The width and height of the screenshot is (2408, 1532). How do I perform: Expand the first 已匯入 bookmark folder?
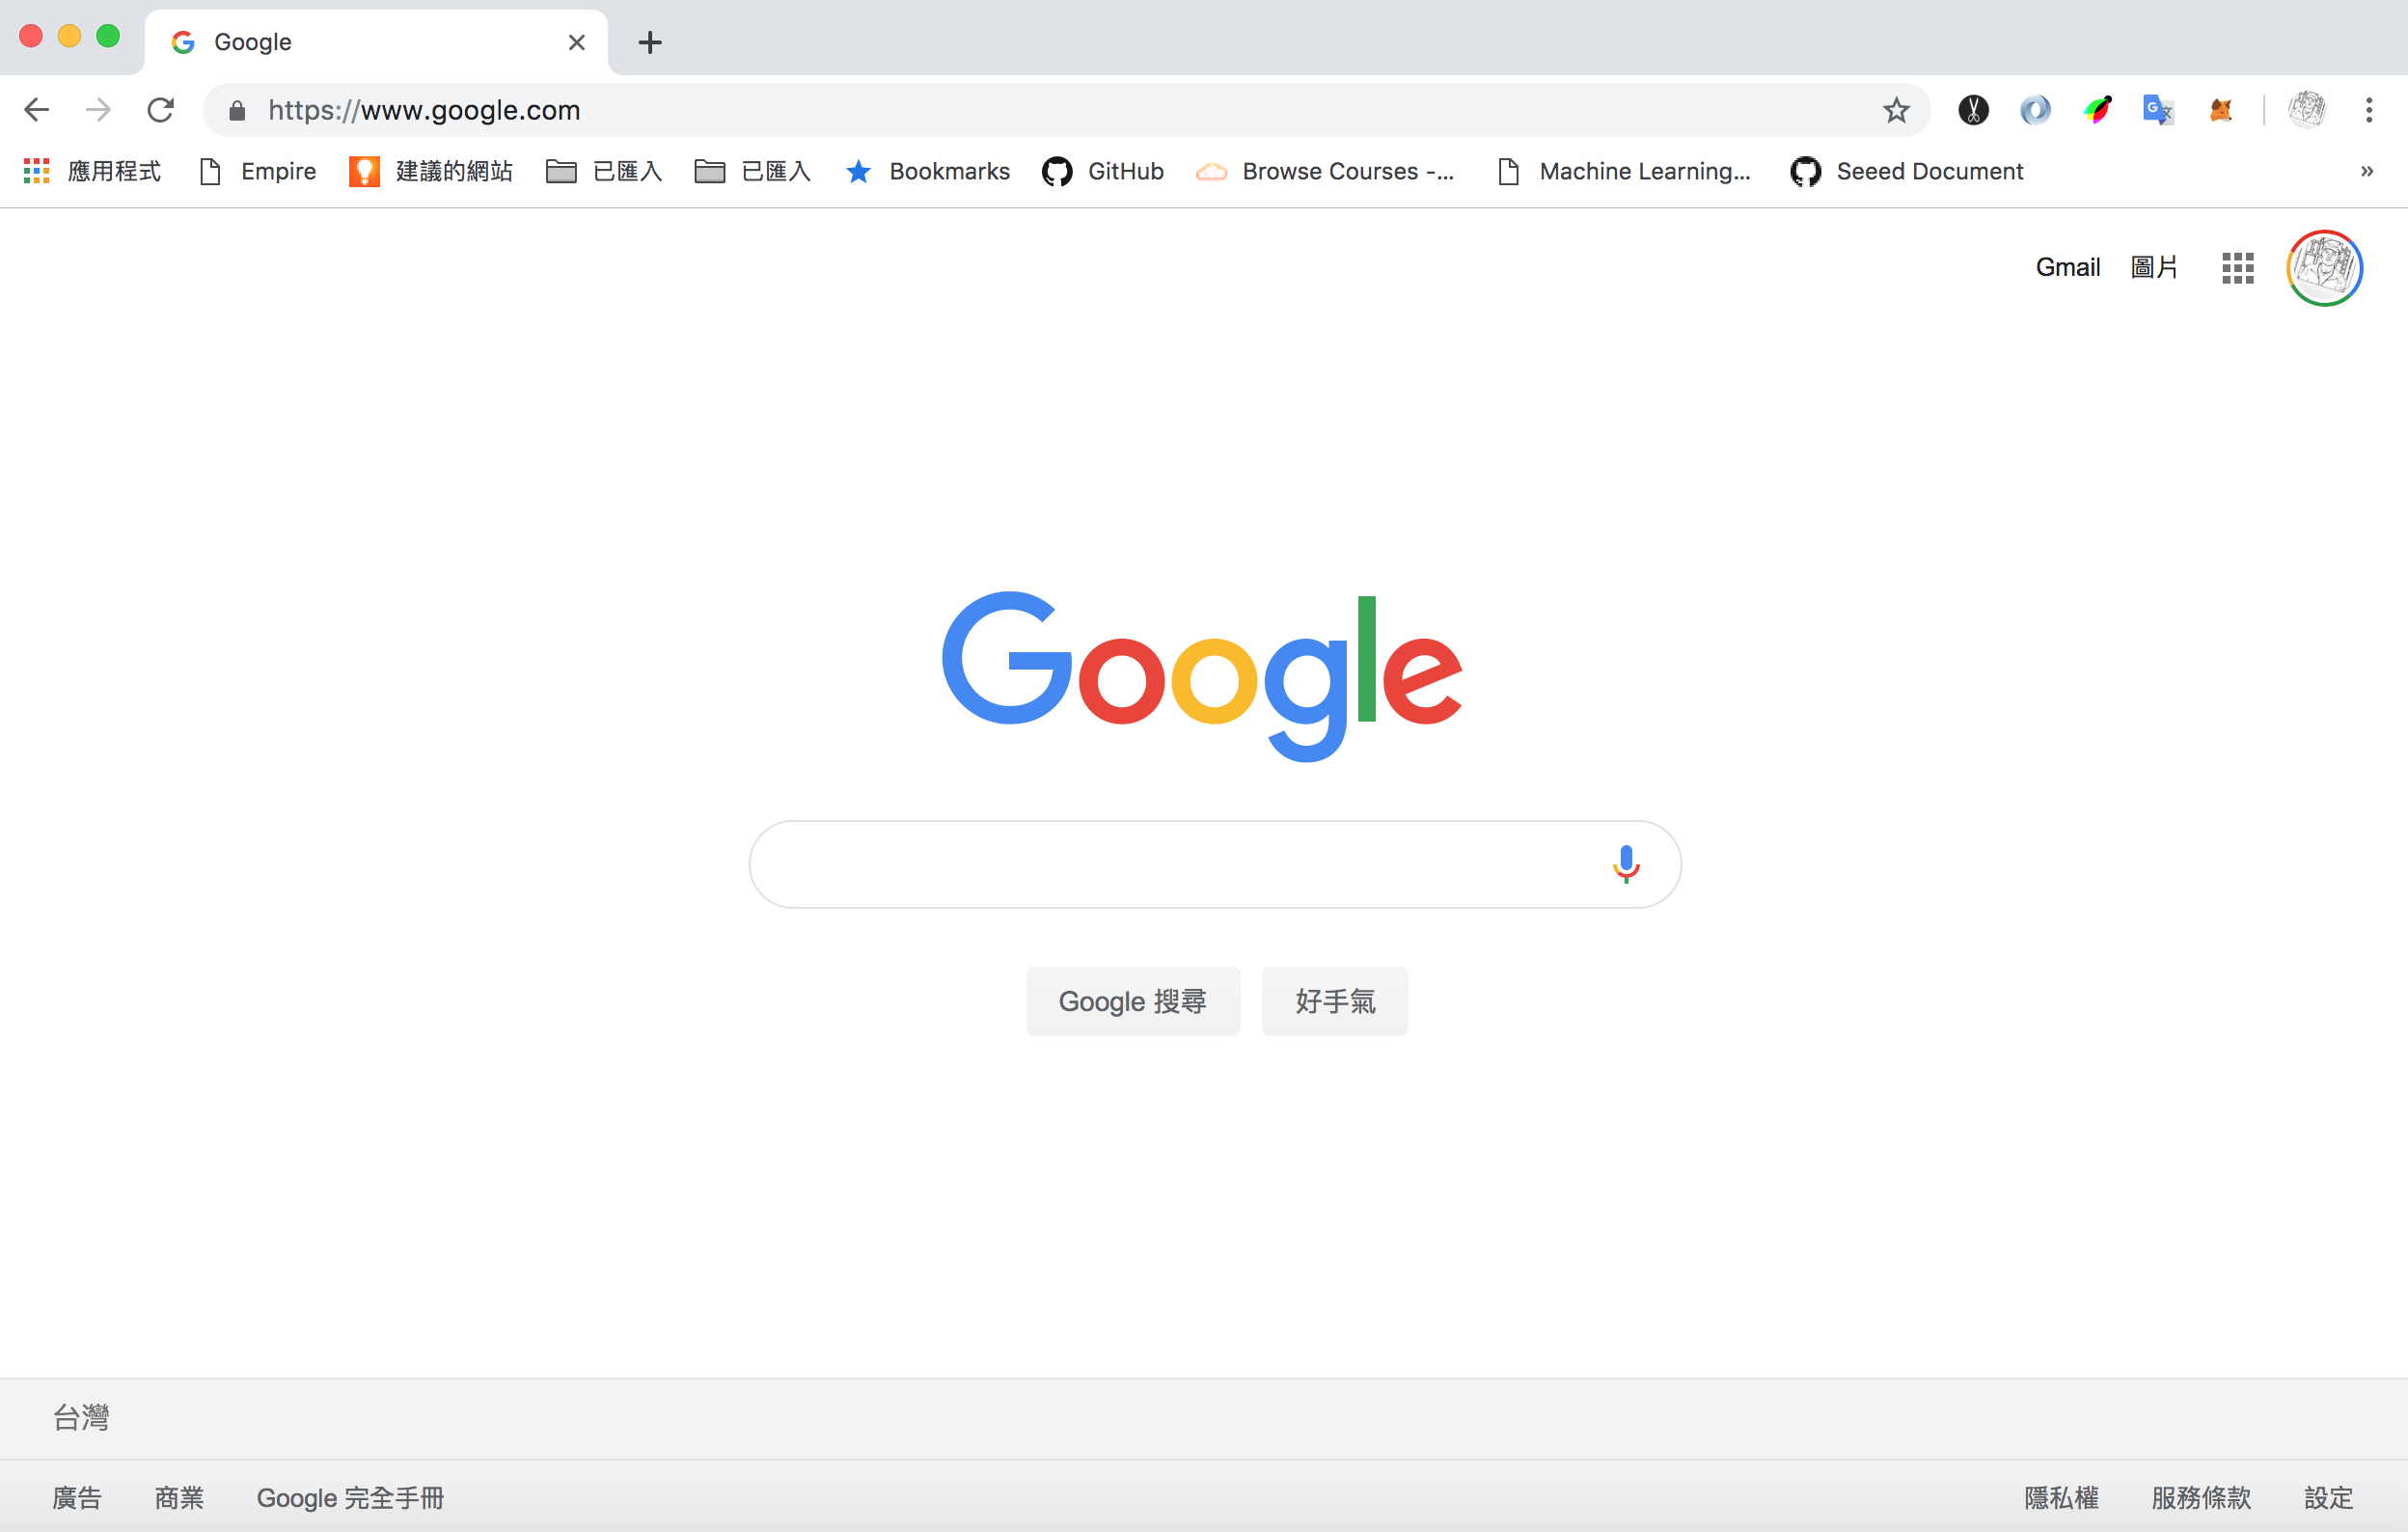tap(604, 172)
